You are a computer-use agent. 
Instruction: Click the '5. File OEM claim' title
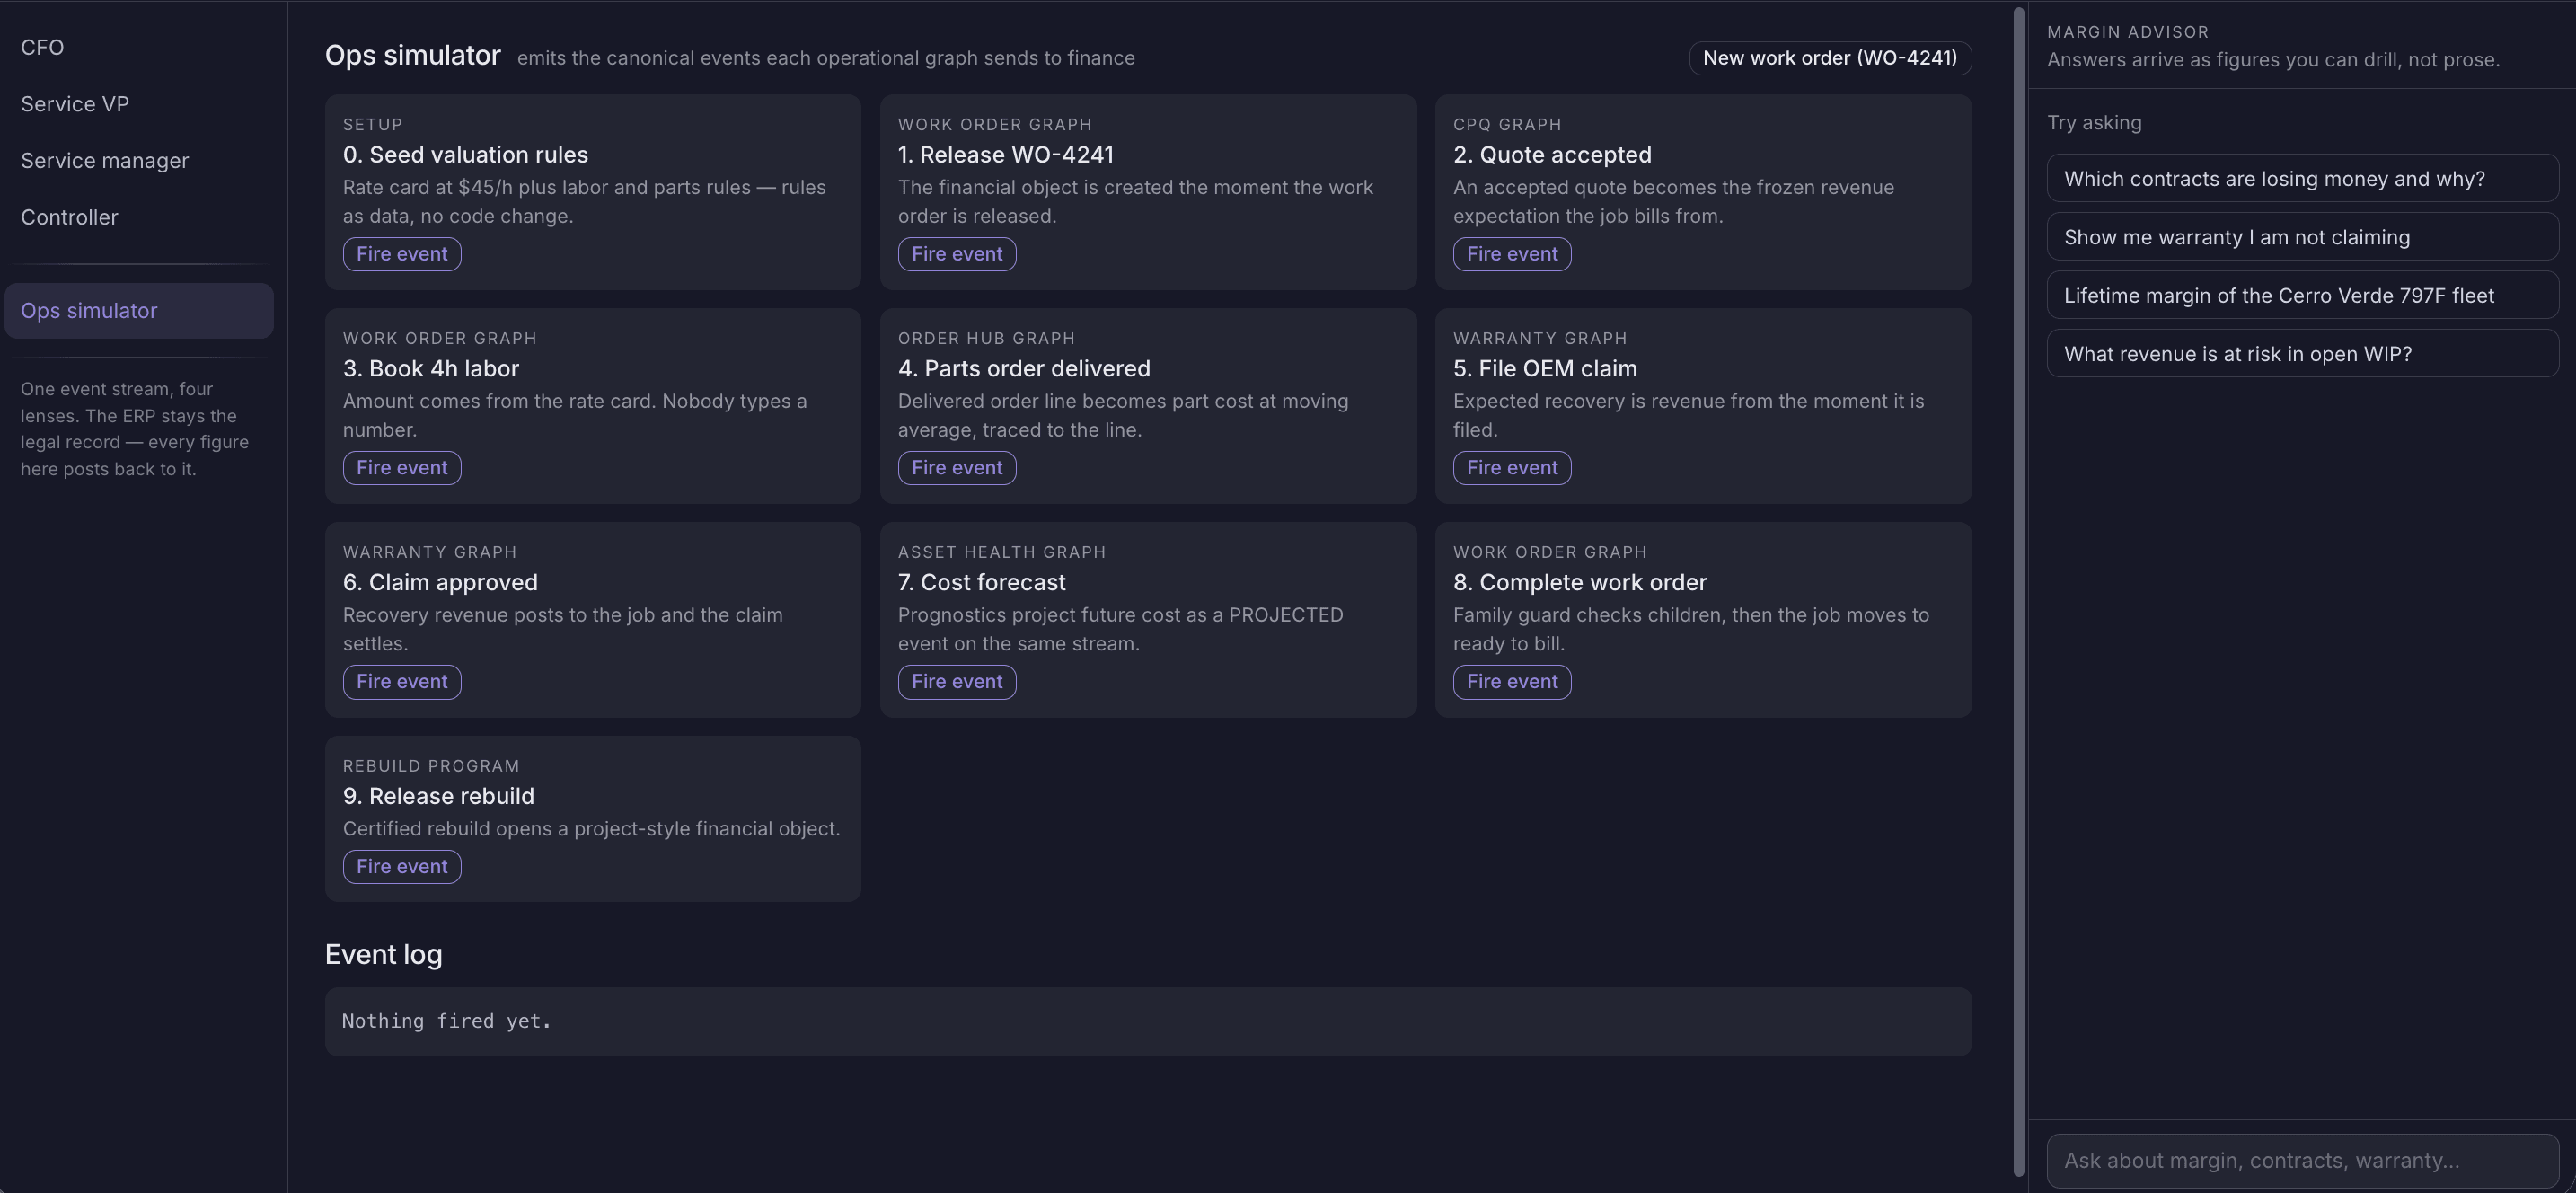[x=1545, y=369]
